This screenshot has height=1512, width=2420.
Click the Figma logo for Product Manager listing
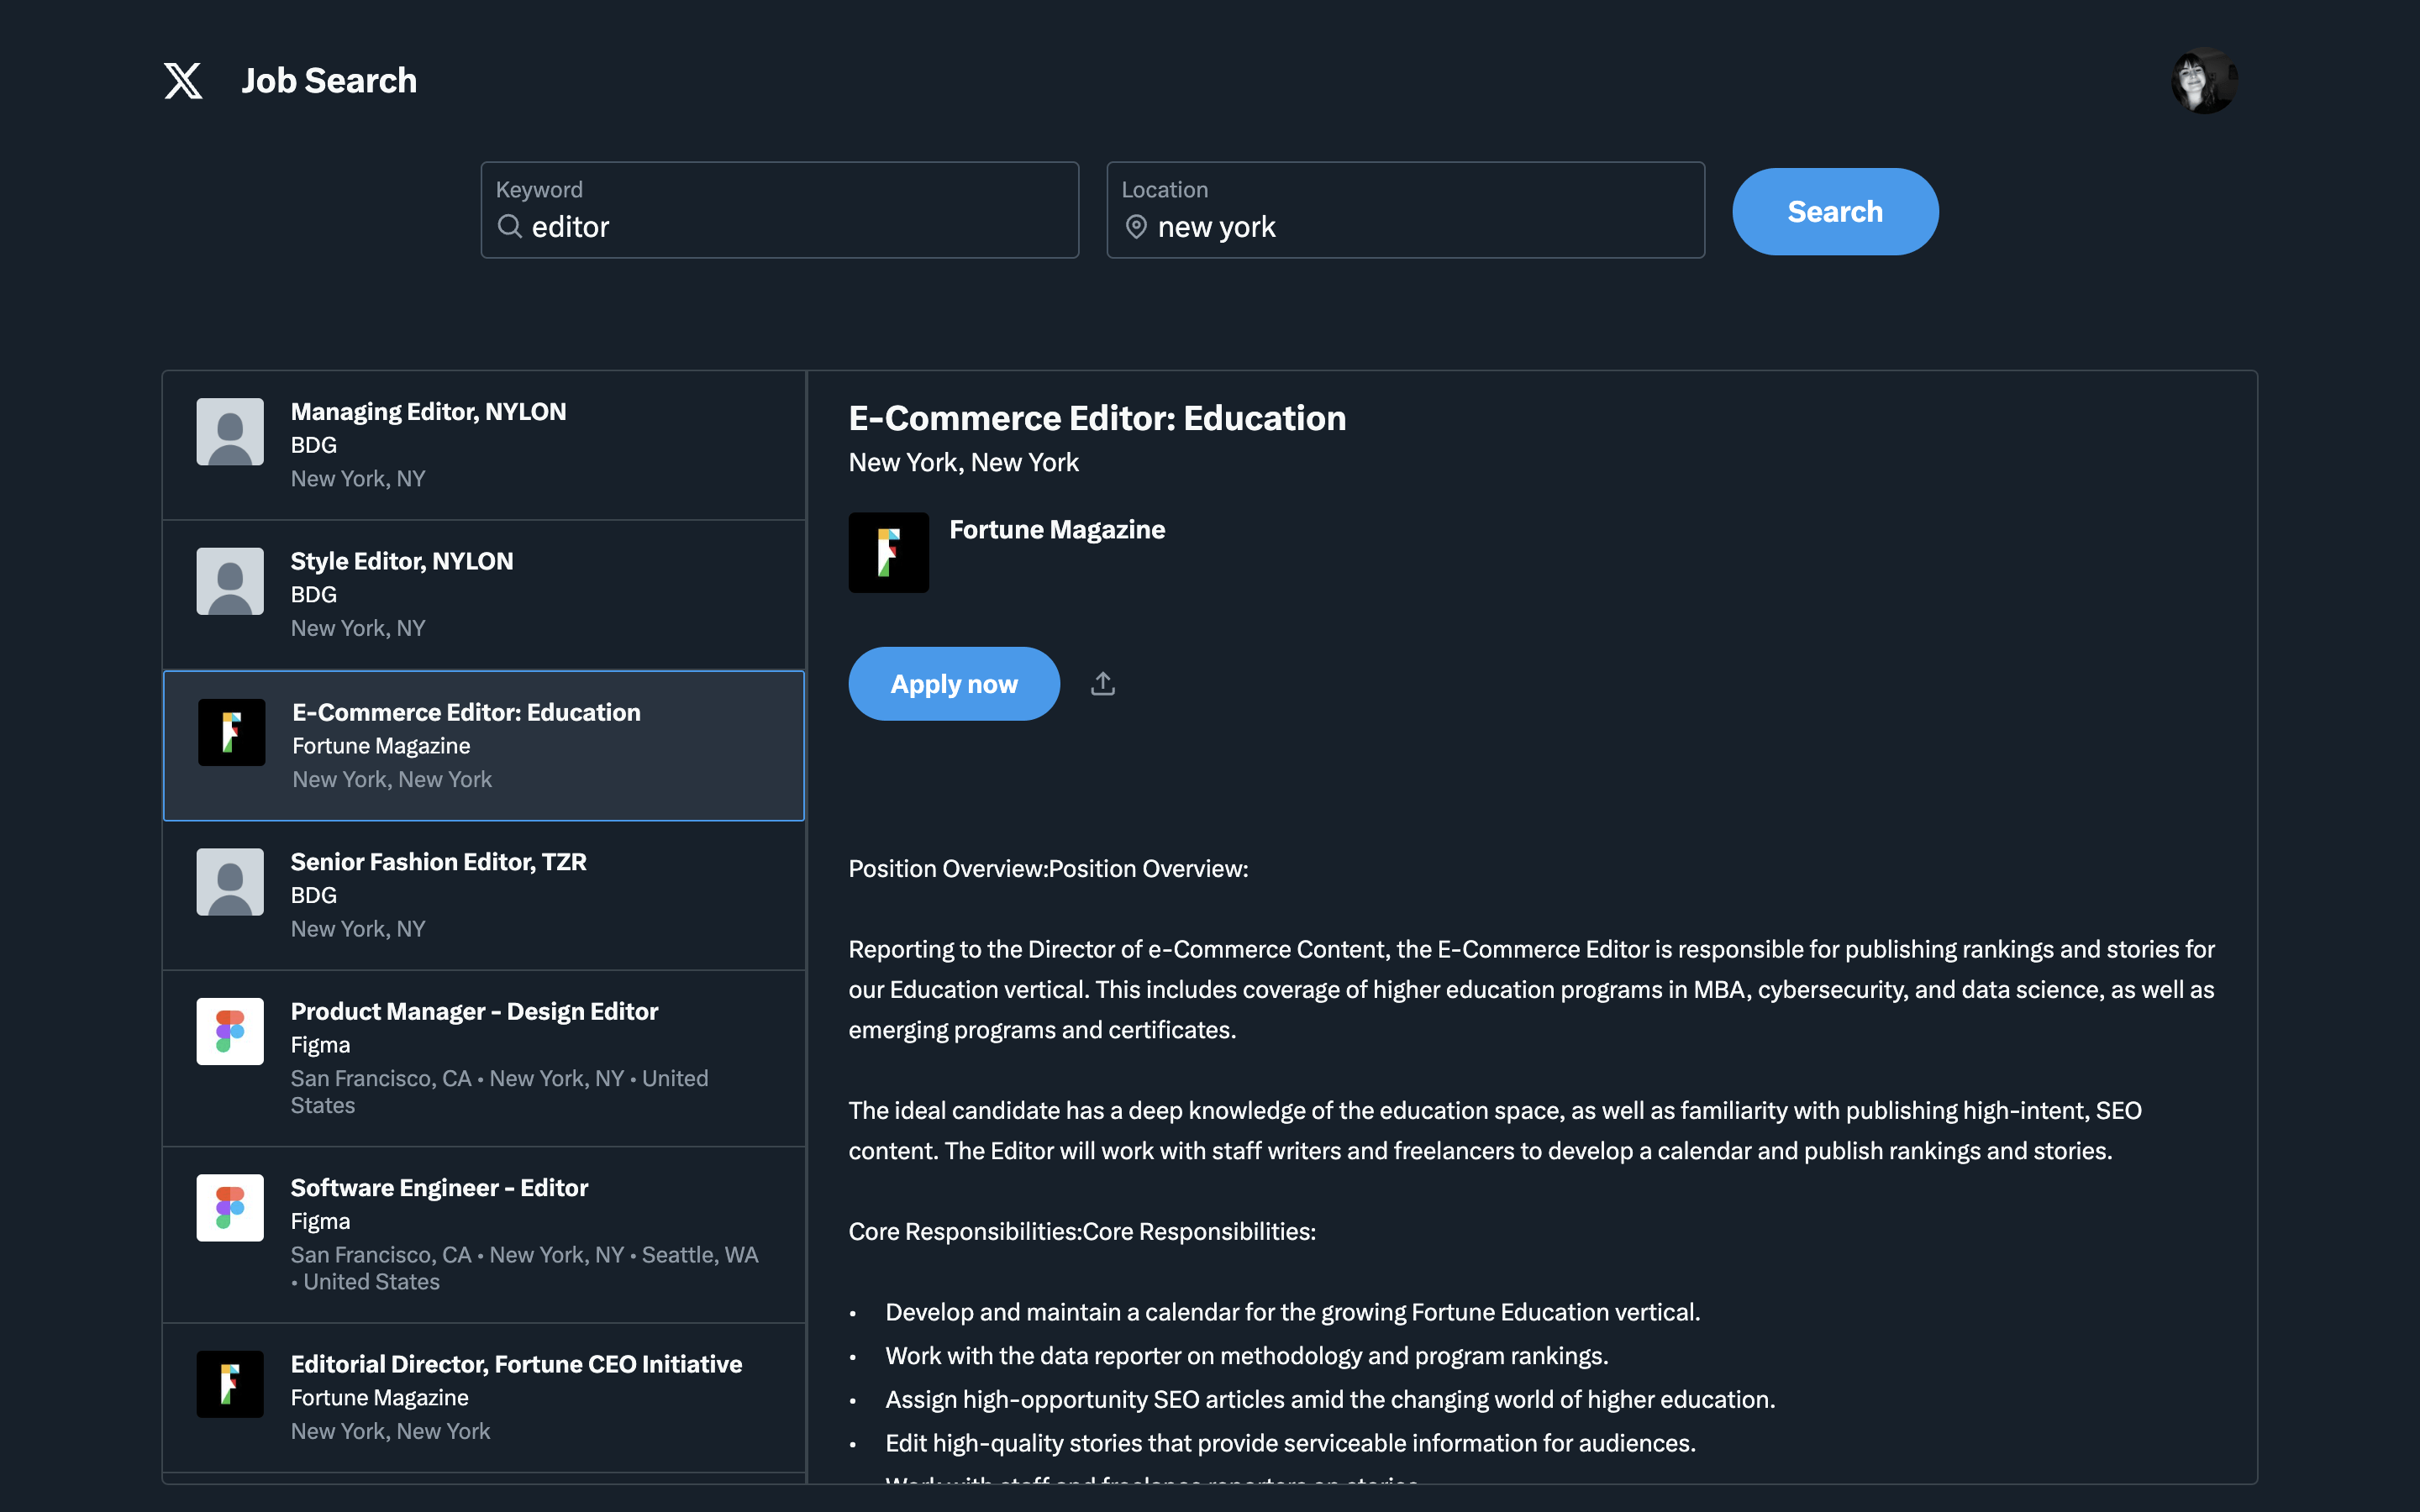click(230, 1031)
